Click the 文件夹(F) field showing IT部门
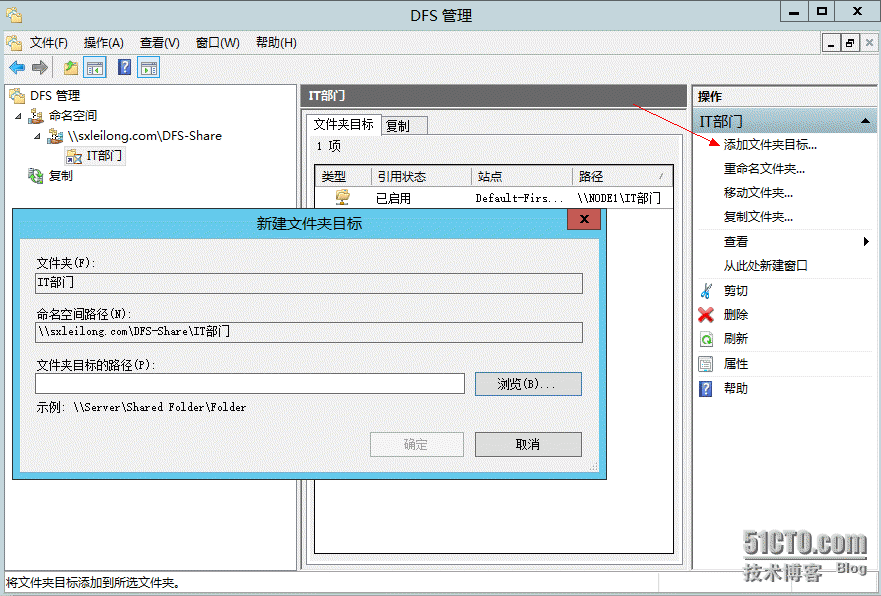The width and height of the screenshot is (881, 596). [309, 283]
